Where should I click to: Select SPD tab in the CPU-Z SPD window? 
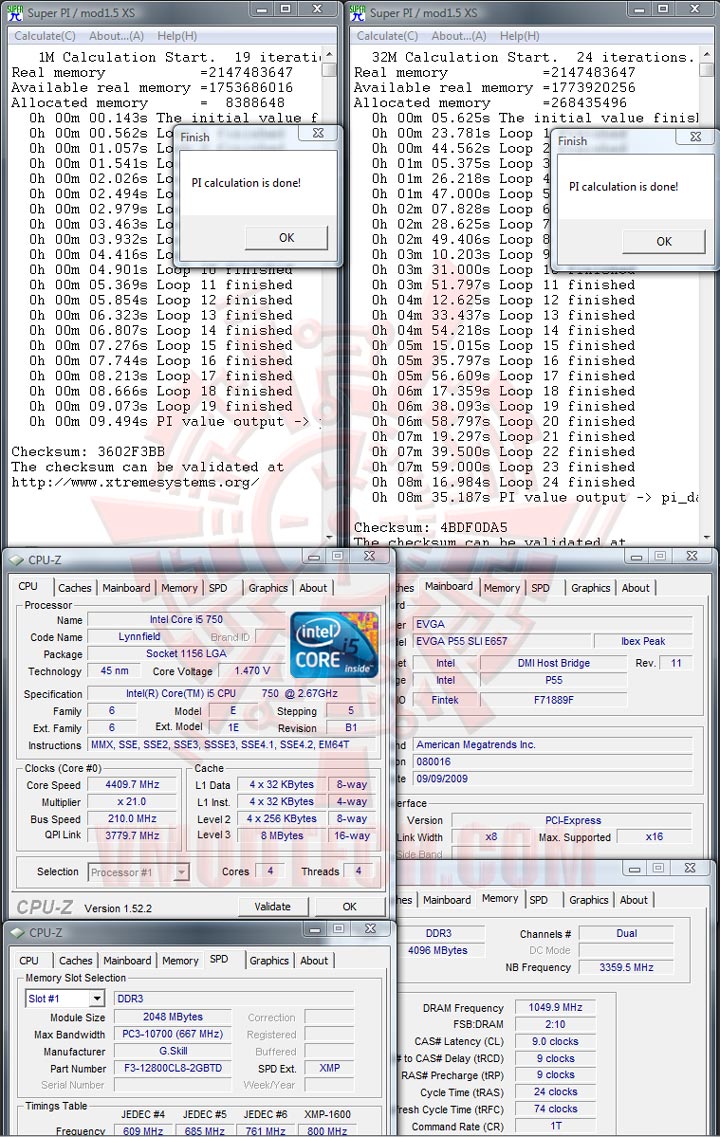pyautogui.click(x=219, y=959)
